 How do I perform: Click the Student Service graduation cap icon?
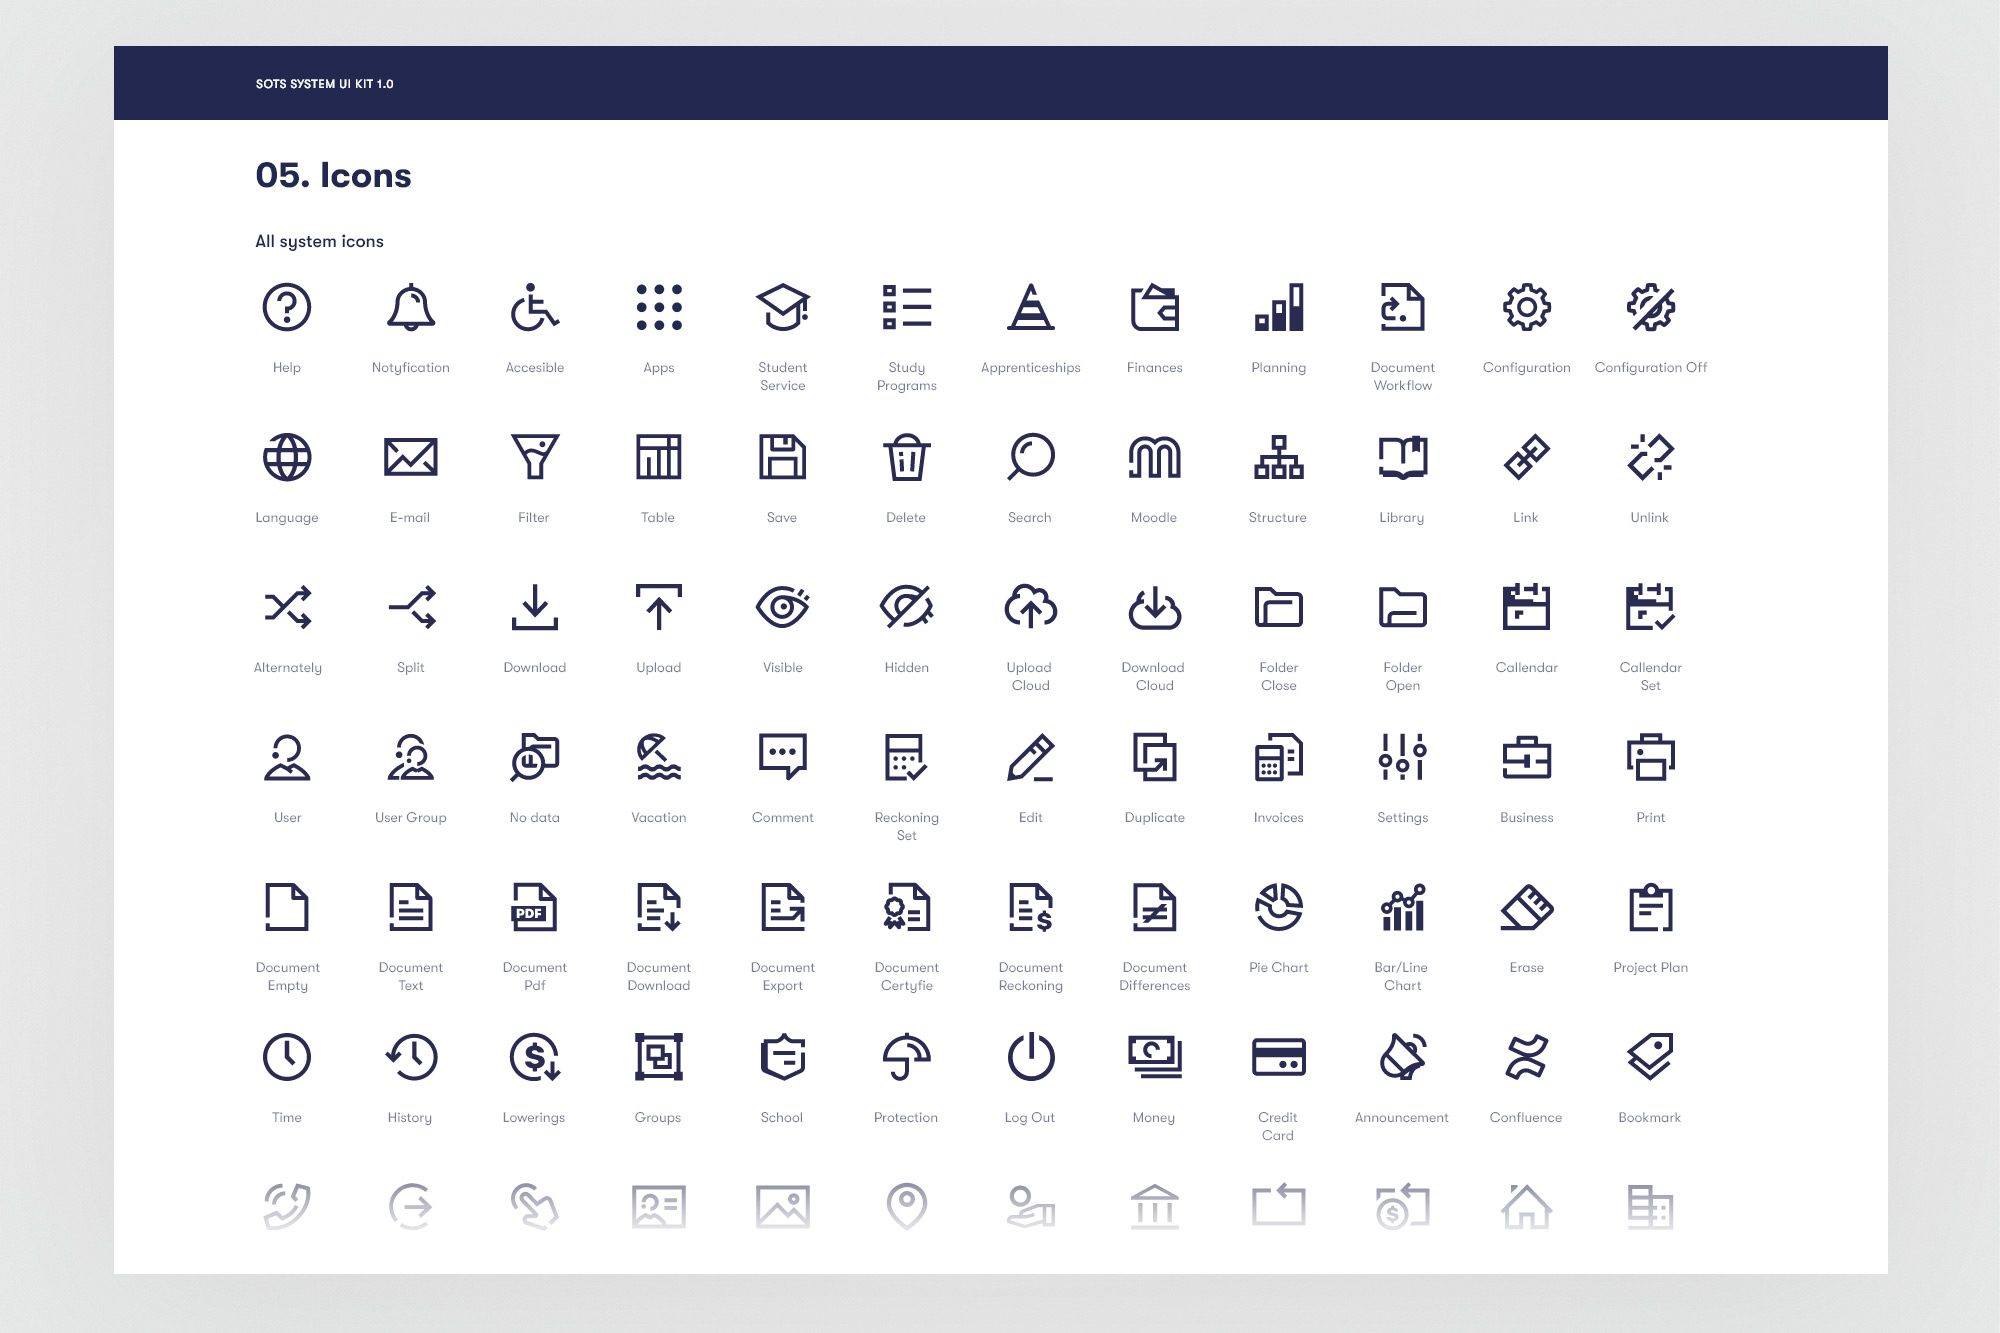point(782,307)
